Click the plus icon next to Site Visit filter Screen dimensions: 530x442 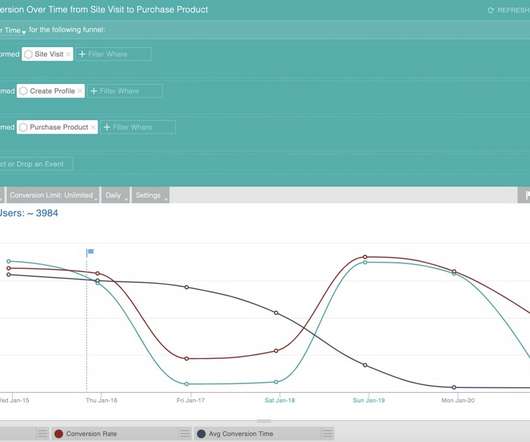point(82,54)
